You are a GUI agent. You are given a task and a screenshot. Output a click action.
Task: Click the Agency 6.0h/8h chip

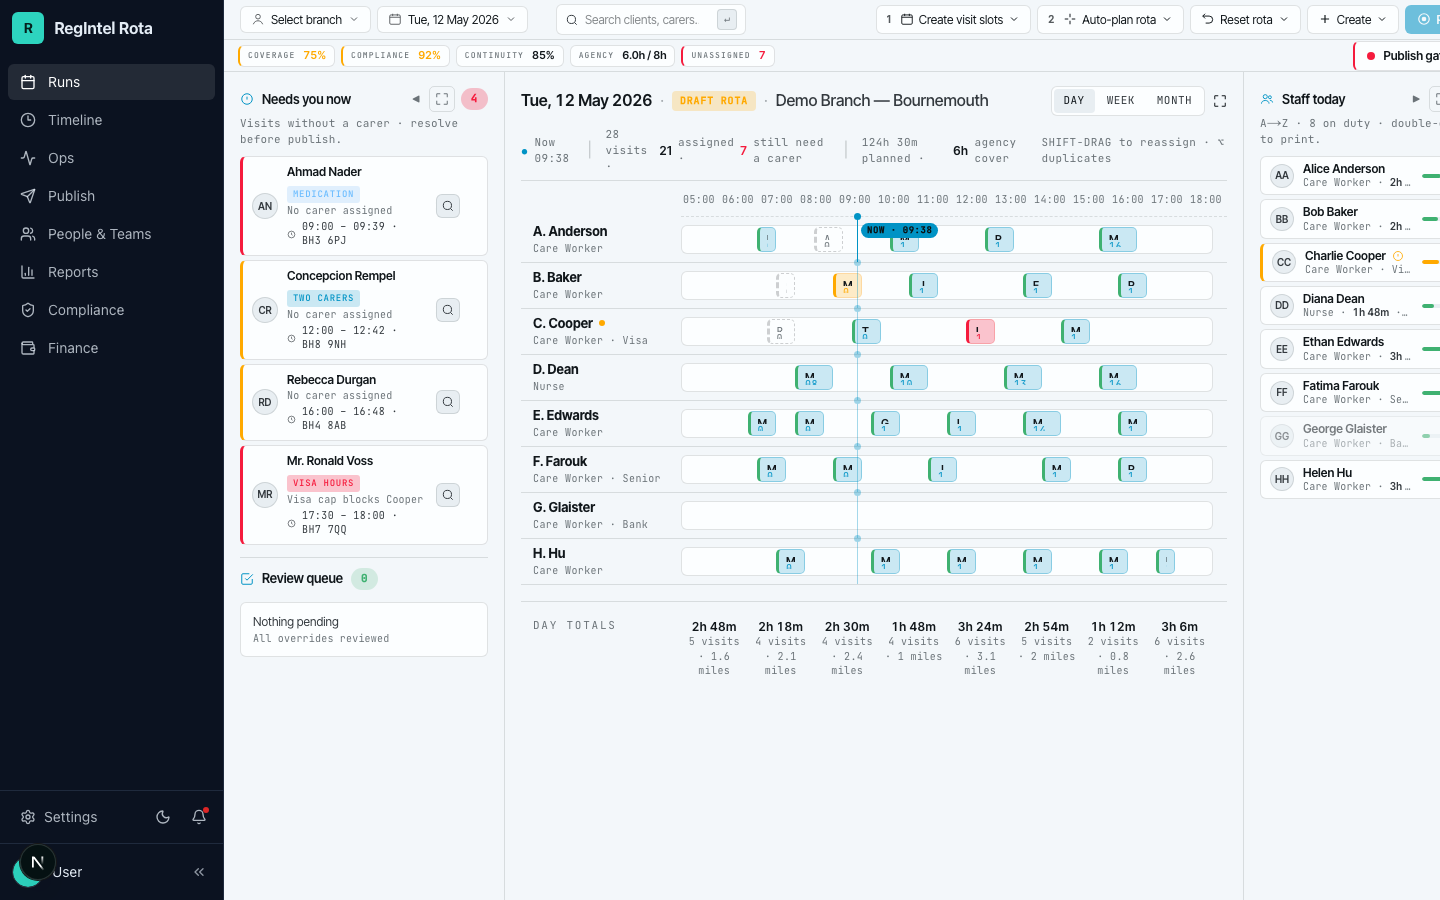(x=622, y=56)
